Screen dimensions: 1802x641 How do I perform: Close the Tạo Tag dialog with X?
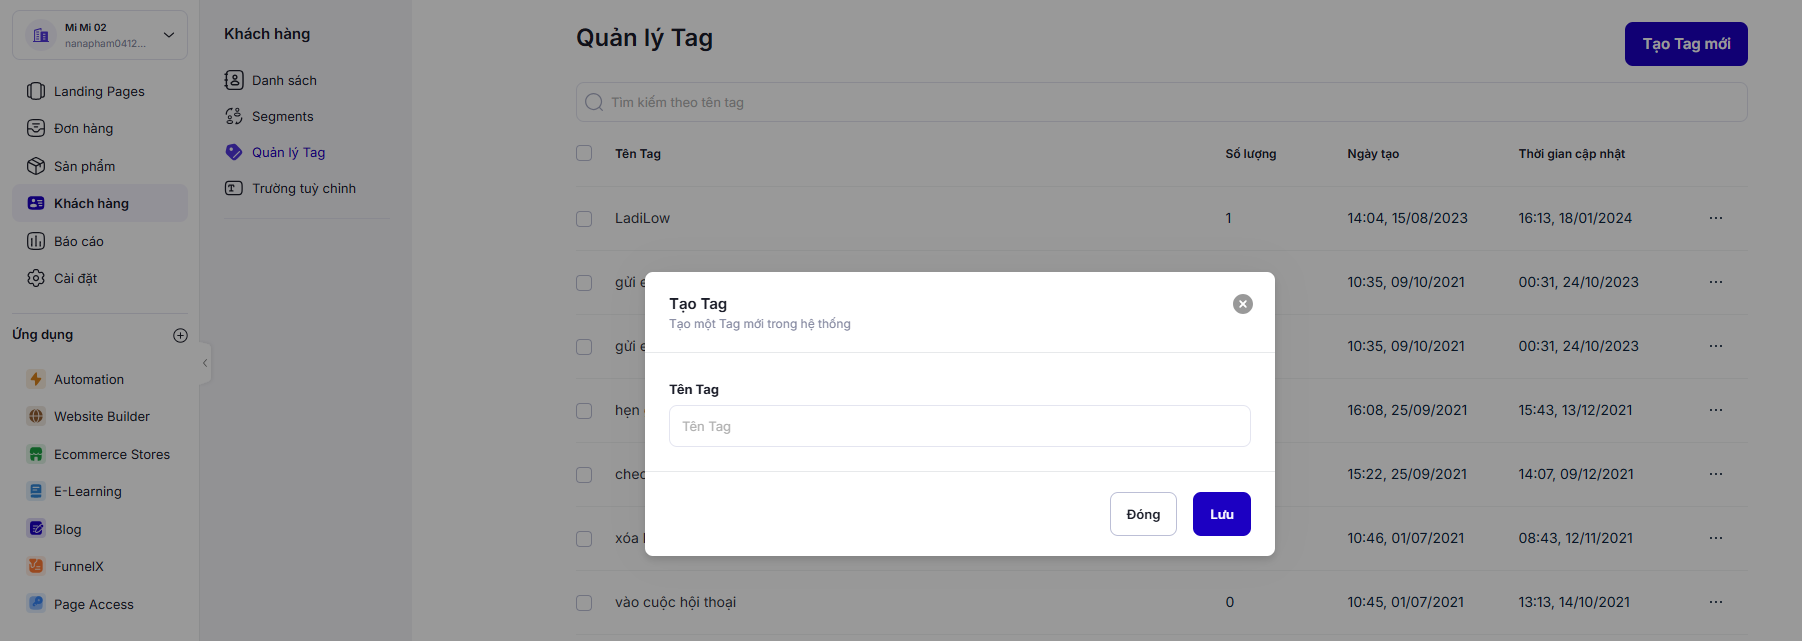pyautogui.click(x=1242, y=304)
